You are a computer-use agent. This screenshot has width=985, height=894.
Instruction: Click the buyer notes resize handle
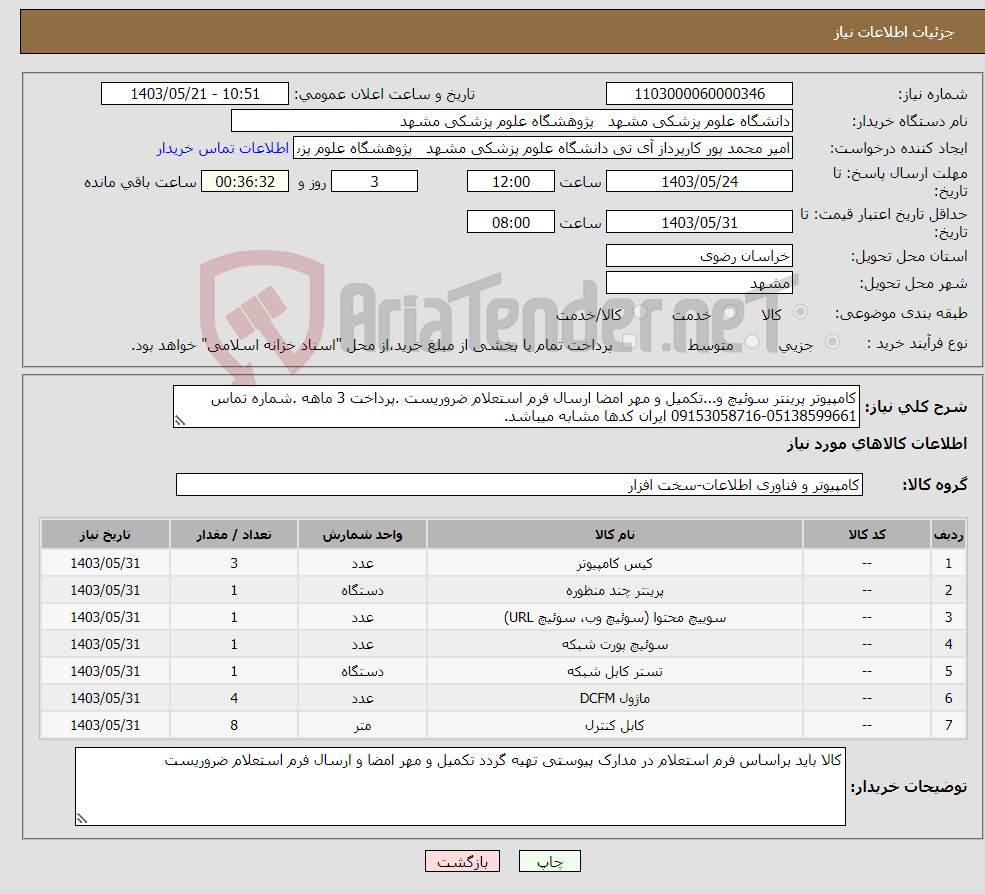coord(82,818)
